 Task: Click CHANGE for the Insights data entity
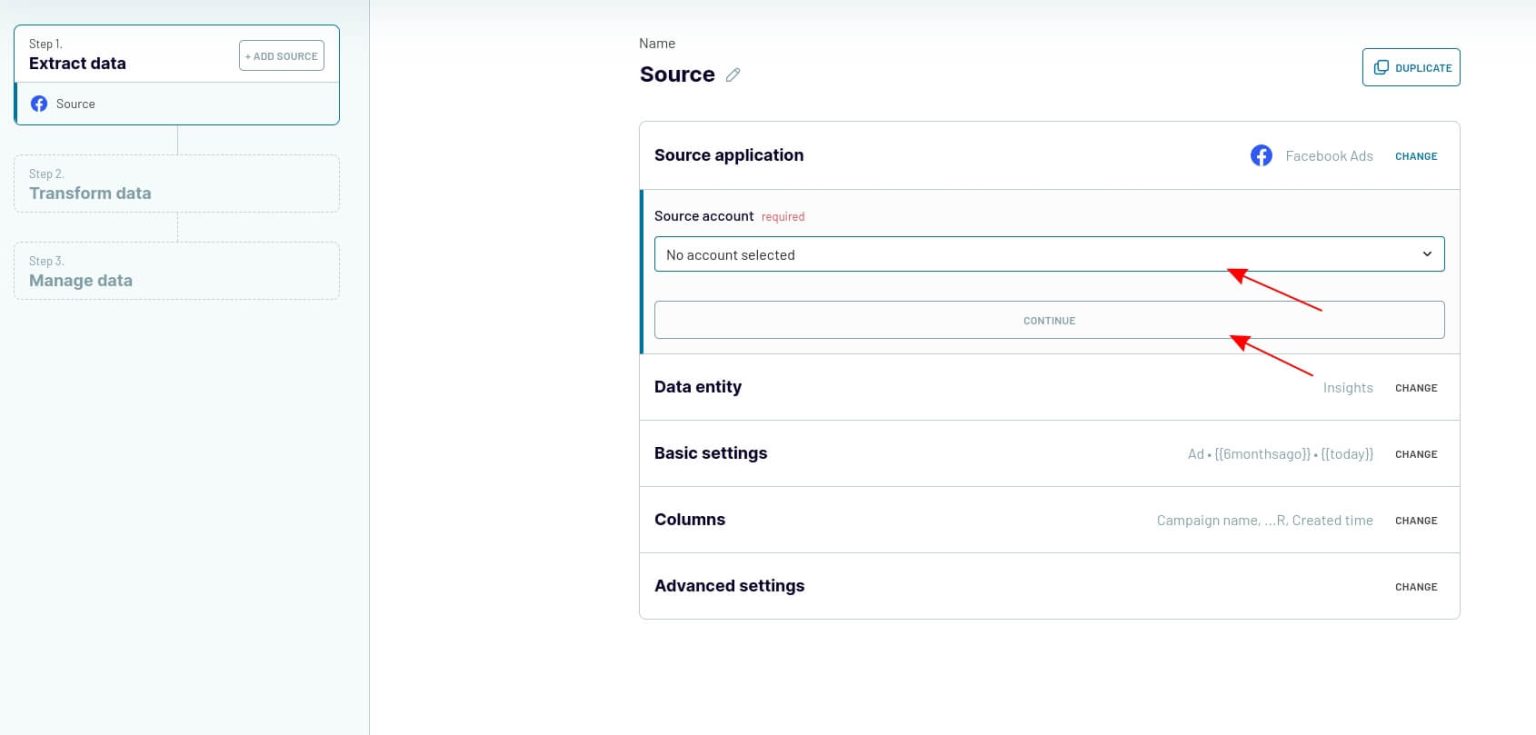point(1416,388)
